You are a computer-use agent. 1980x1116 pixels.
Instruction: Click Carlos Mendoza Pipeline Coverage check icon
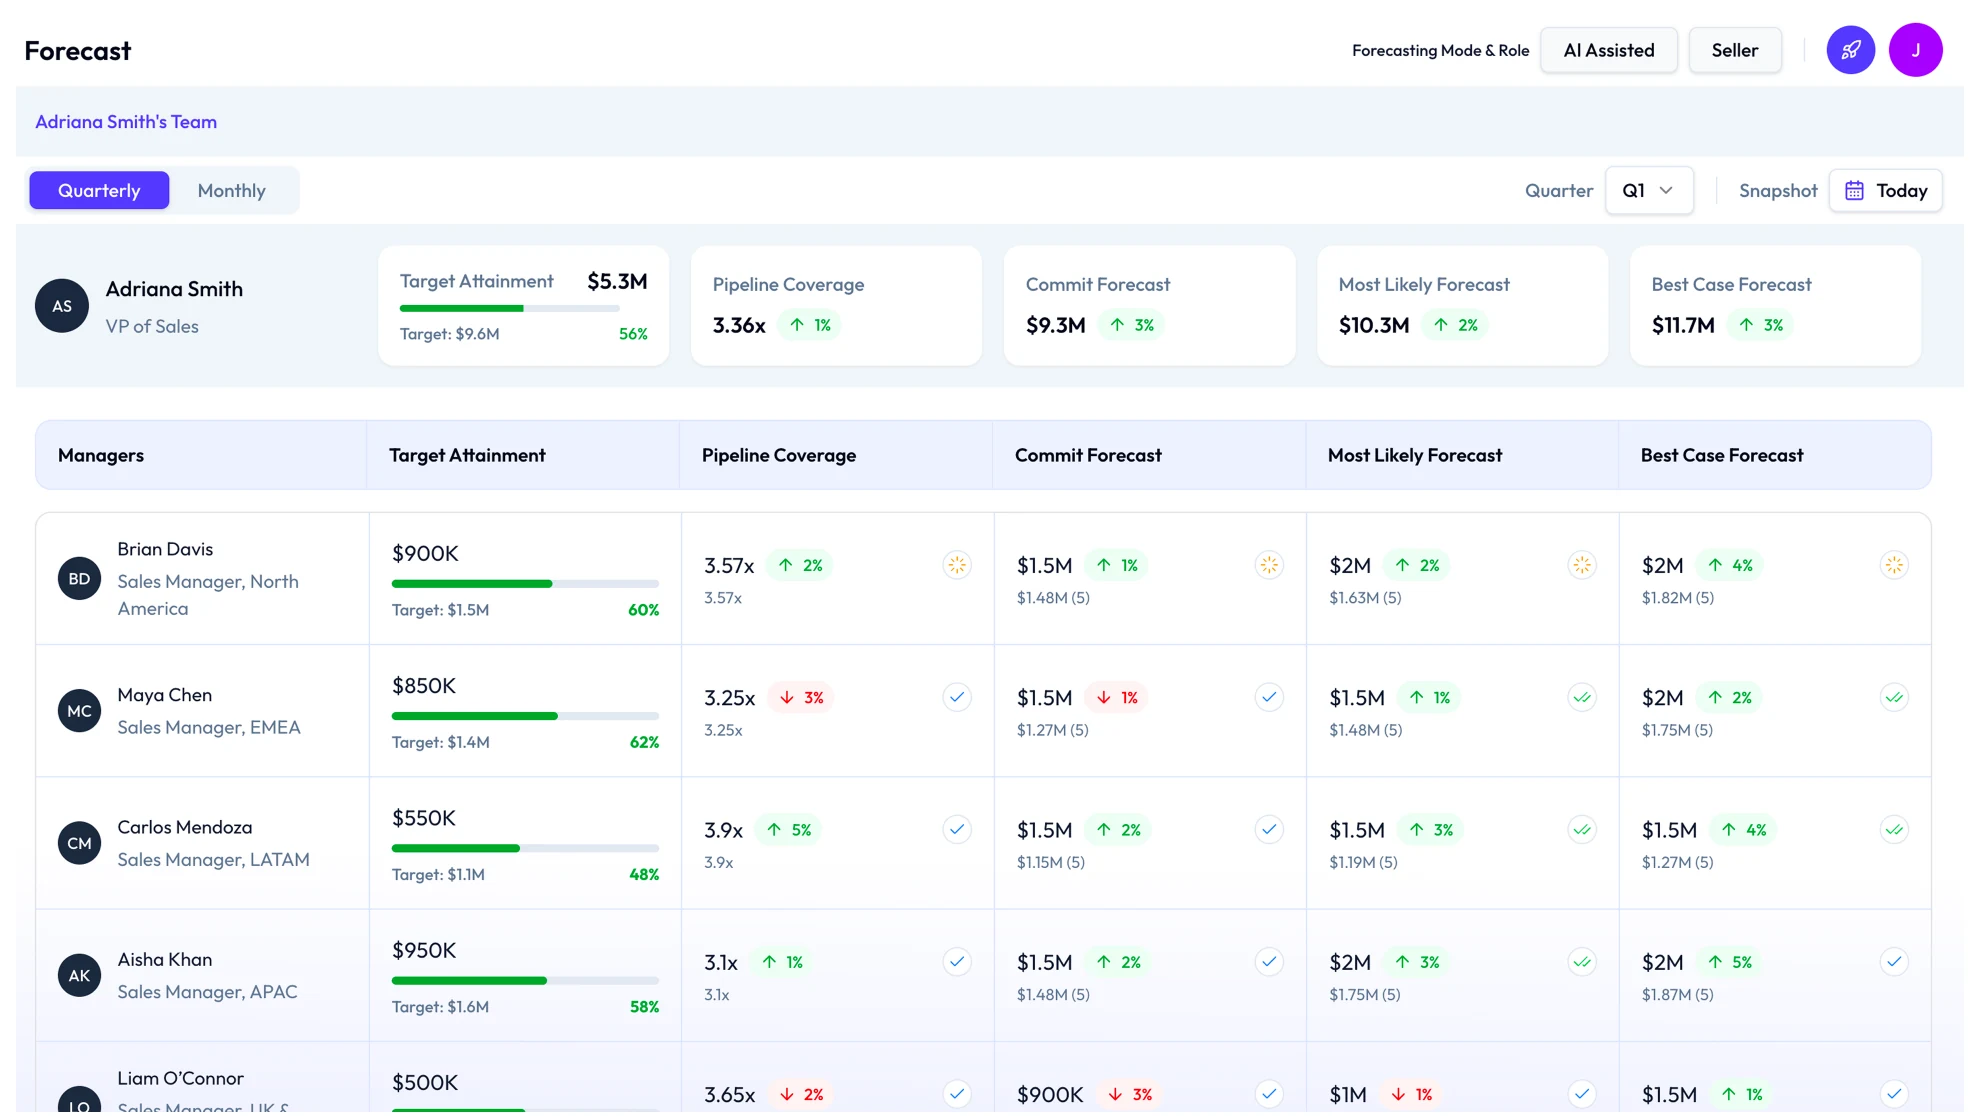(x=957, y=829)
